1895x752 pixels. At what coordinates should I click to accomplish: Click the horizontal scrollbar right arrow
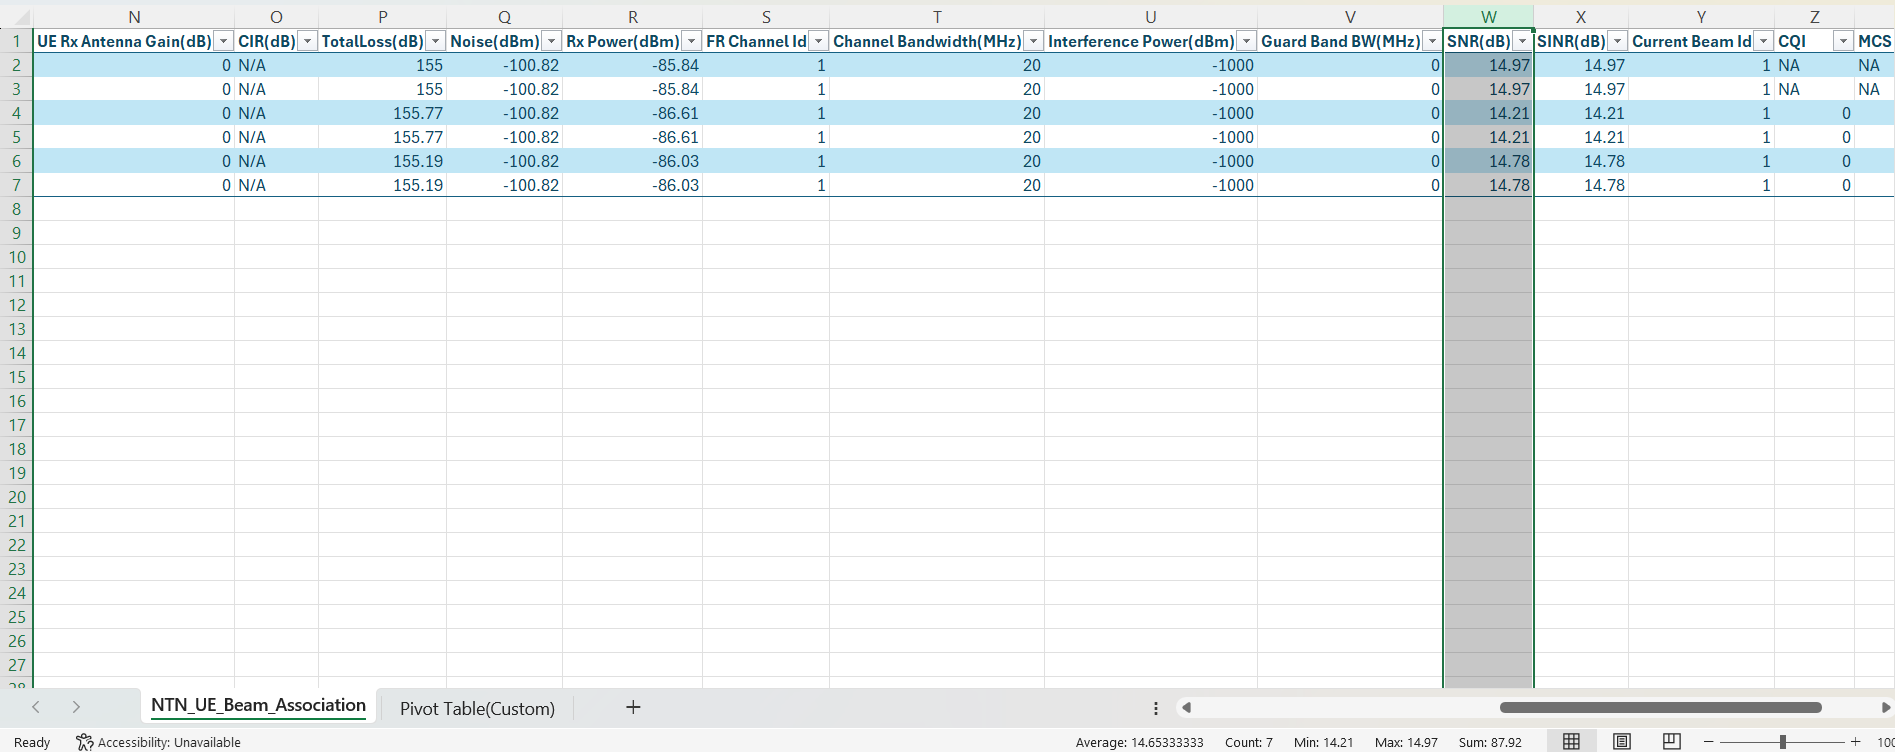click(1885, 707)
